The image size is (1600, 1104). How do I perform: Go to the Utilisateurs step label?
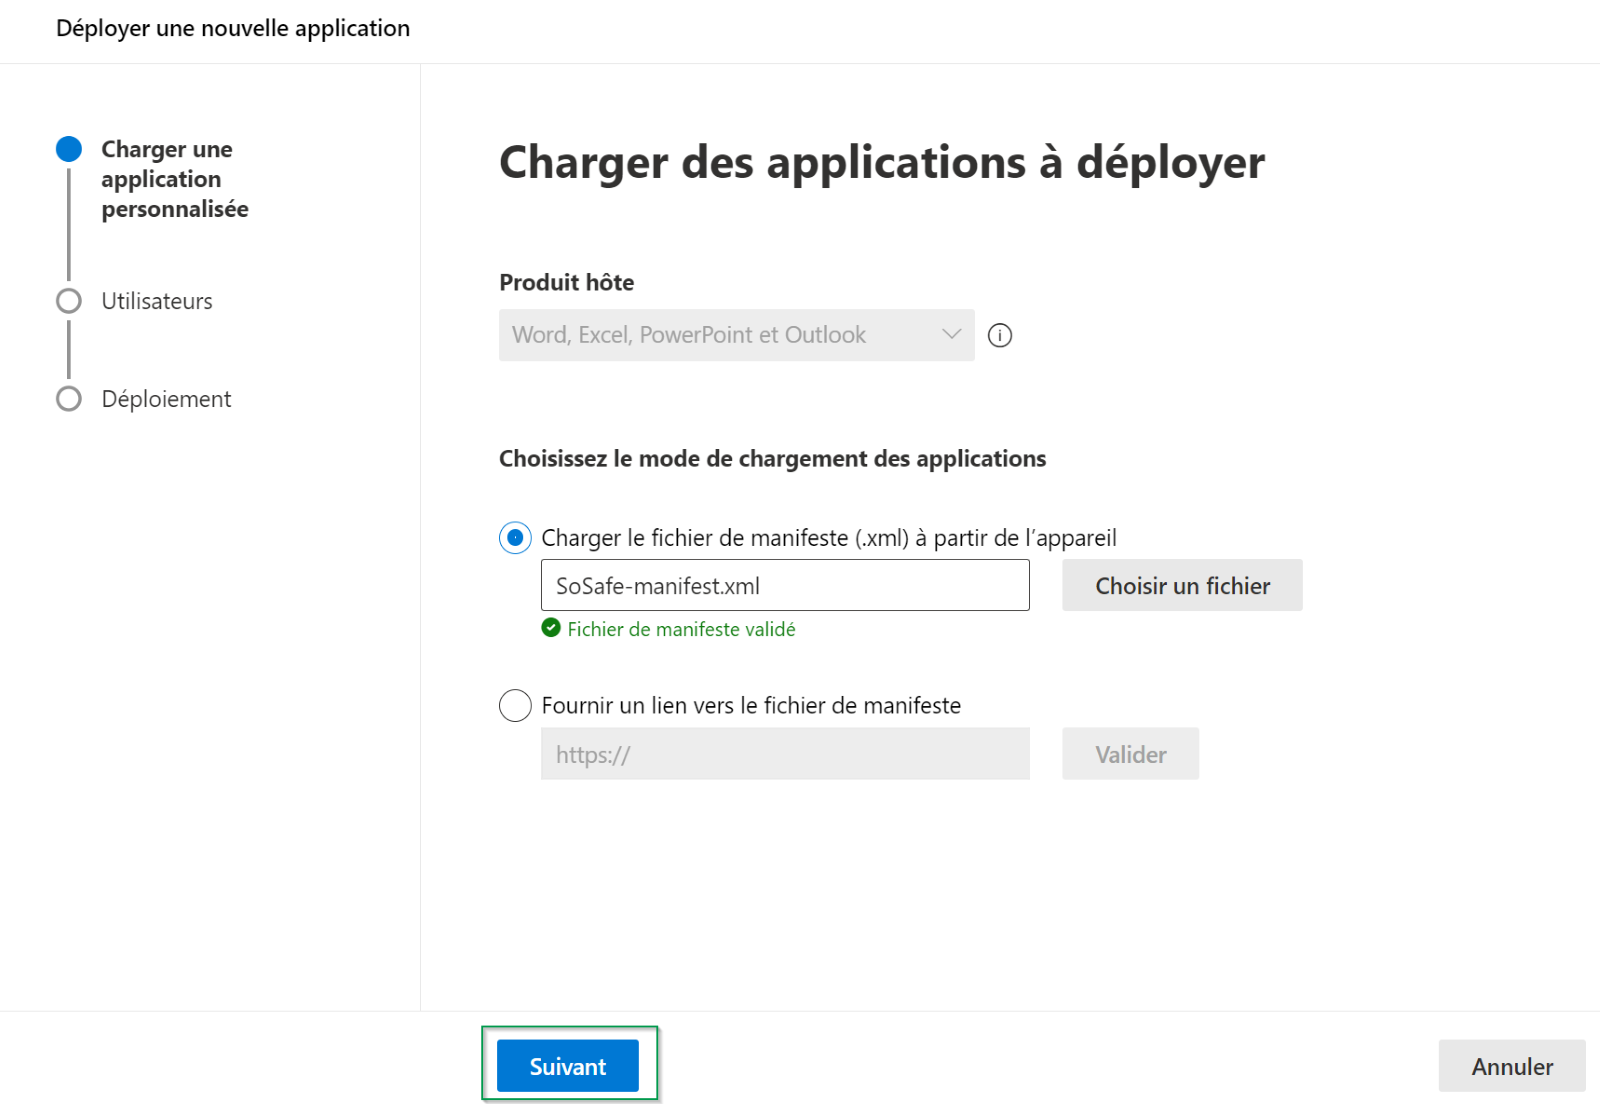[157, 301]
